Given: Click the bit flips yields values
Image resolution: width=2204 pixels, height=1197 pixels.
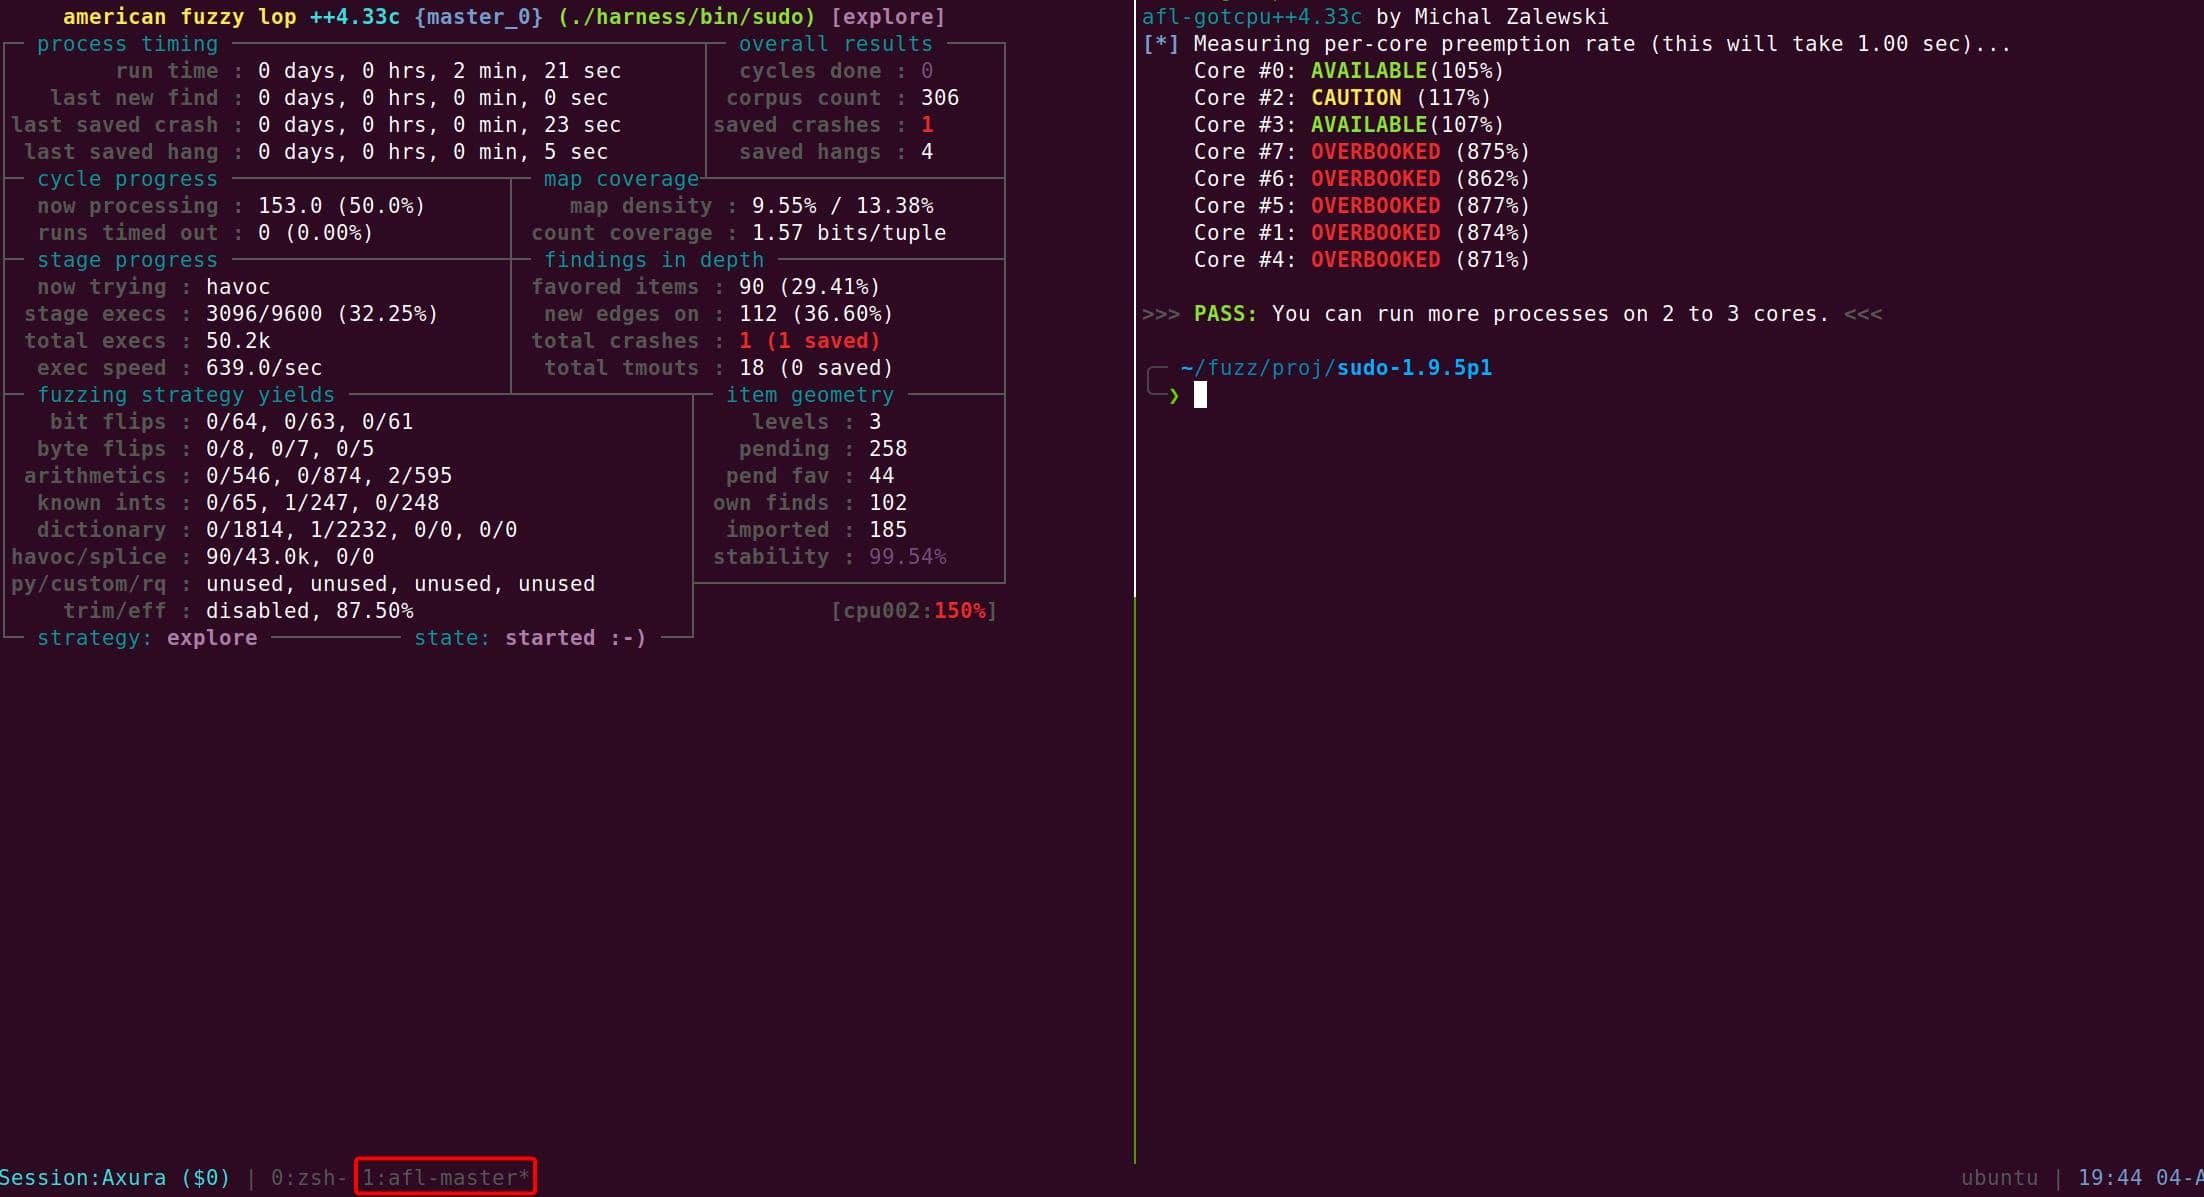Looking at the screenshot, I should [x=309, y=421].
